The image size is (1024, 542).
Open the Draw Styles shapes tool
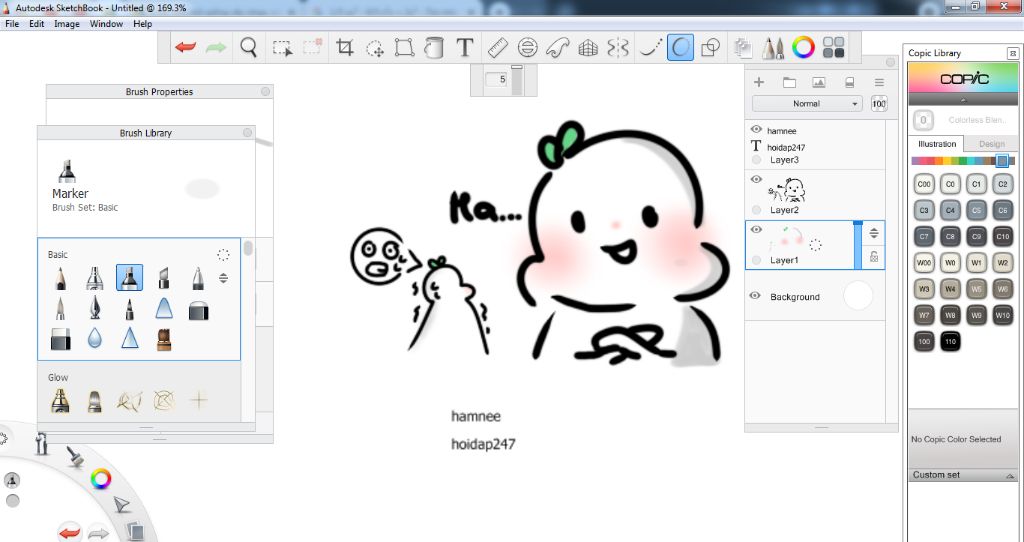pyautogui.click(x=710, y=48)
